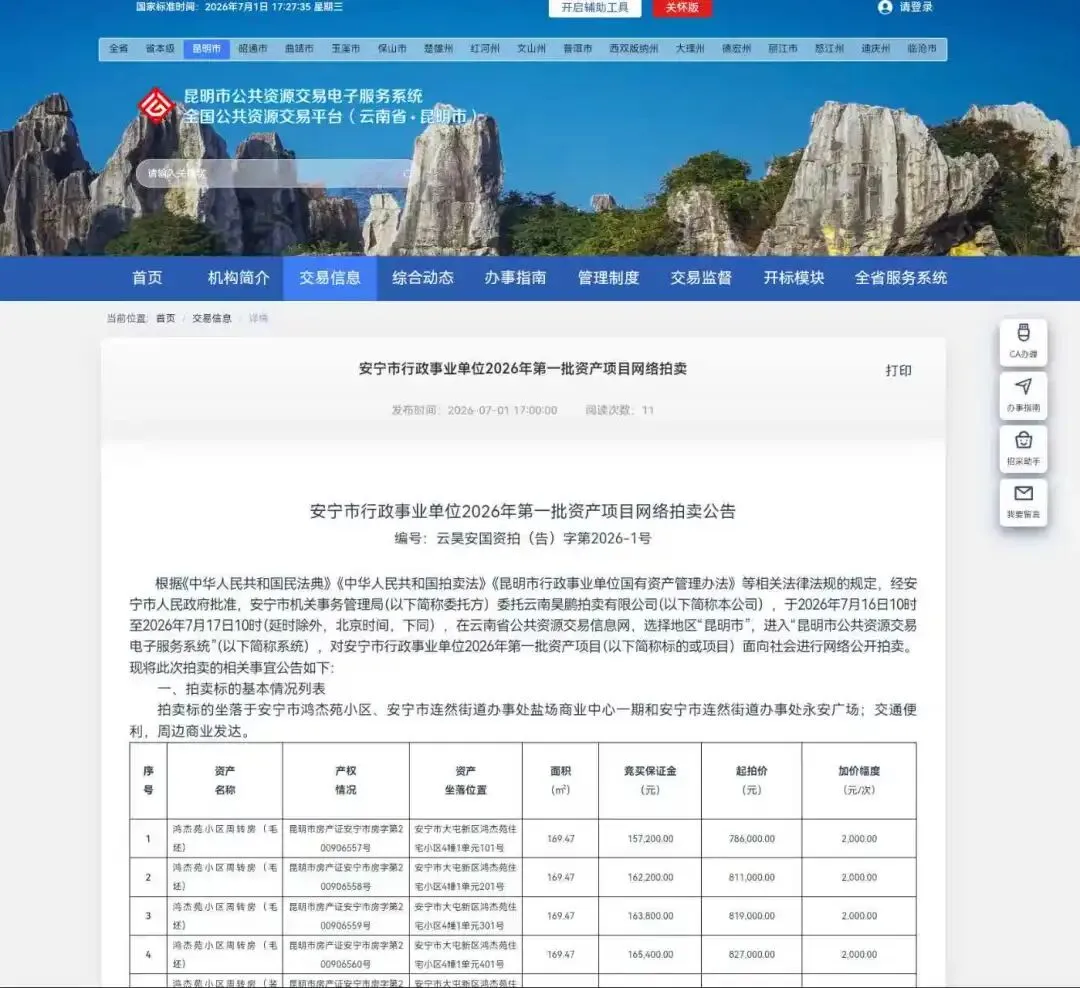Open the paper-plane 办事指南 floating side widget
The image size is (1080, 988).
point(1024,395)
